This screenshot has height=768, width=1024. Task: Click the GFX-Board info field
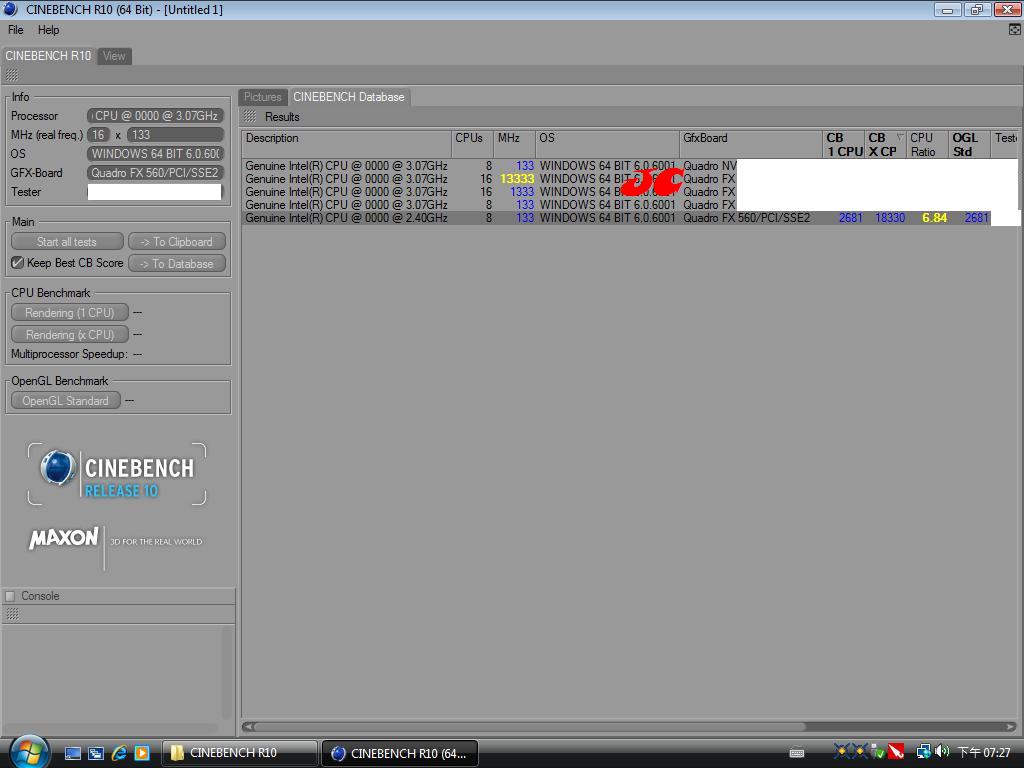pyautogui.click(x=155, y=172)
